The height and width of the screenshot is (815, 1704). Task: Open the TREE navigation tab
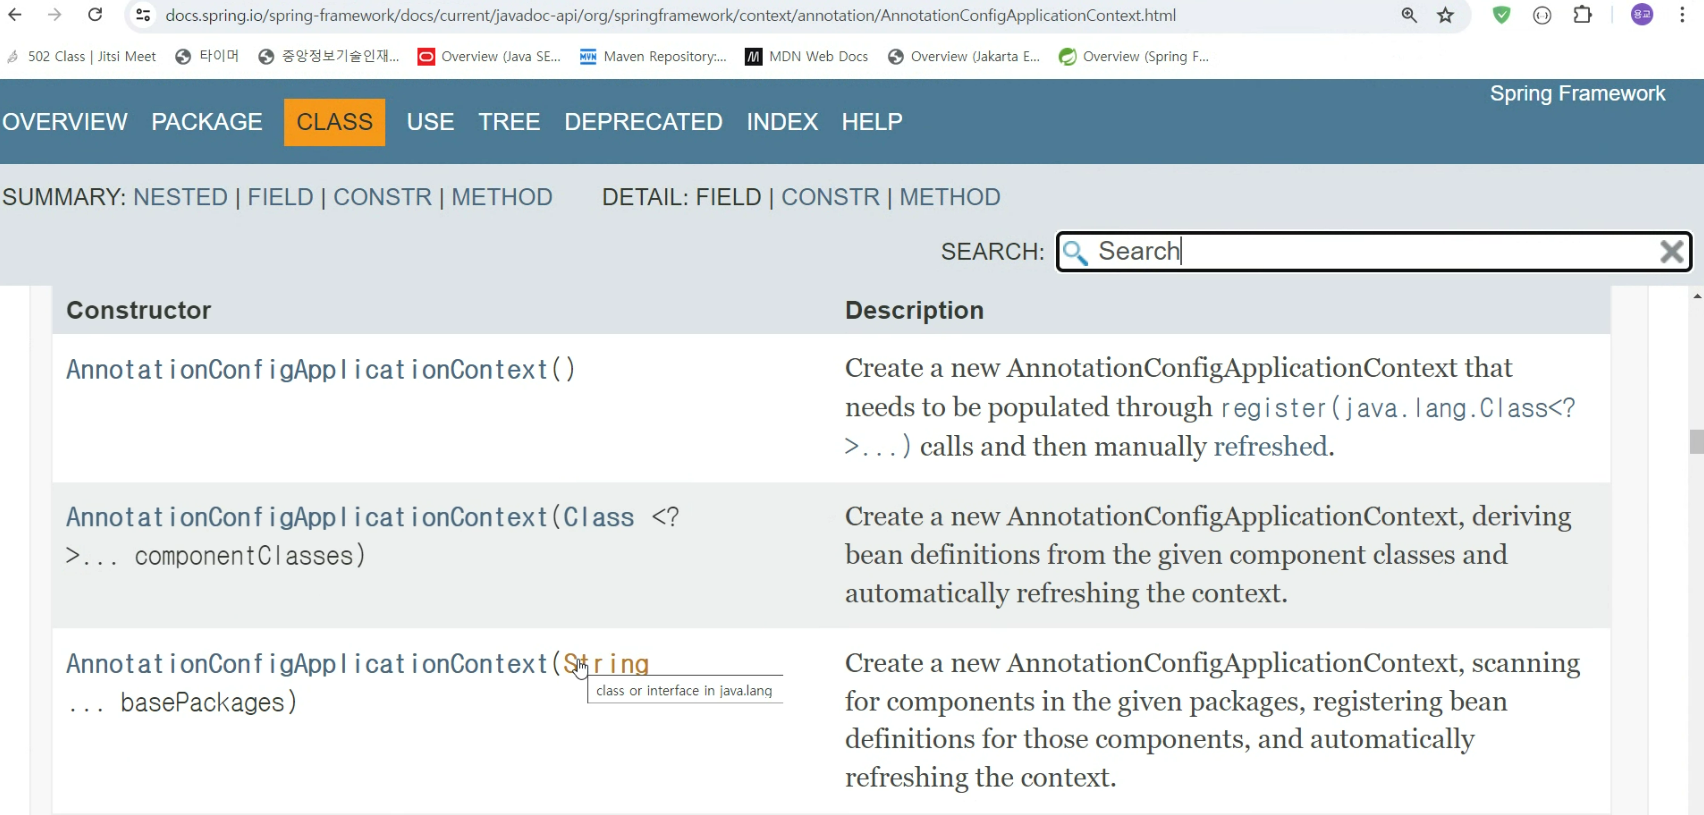[509, 122]
